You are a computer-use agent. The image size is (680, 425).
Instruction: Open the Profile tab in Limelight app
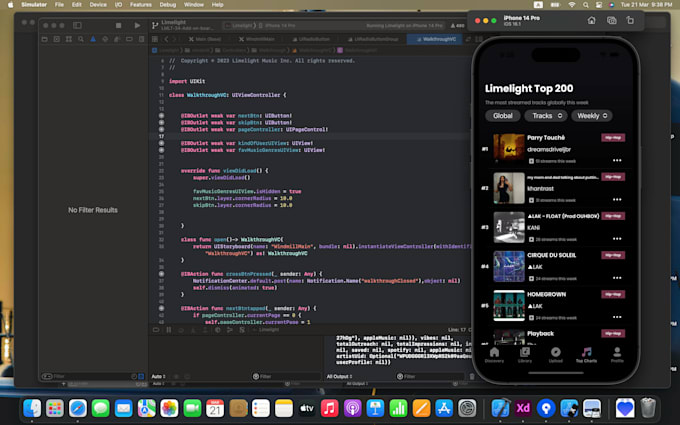pos(617,355)
